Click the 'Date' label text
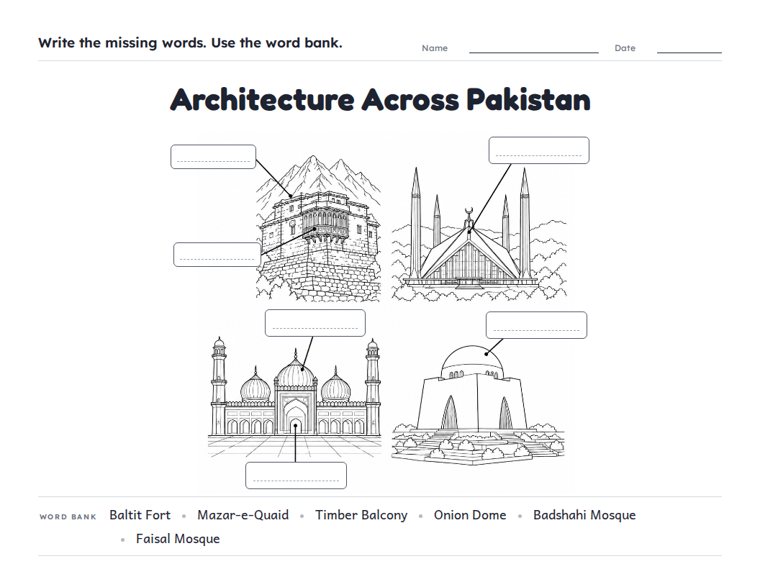The width and height of the screenshot is (760, 587). pyautogui.click(x=625, y=48)
